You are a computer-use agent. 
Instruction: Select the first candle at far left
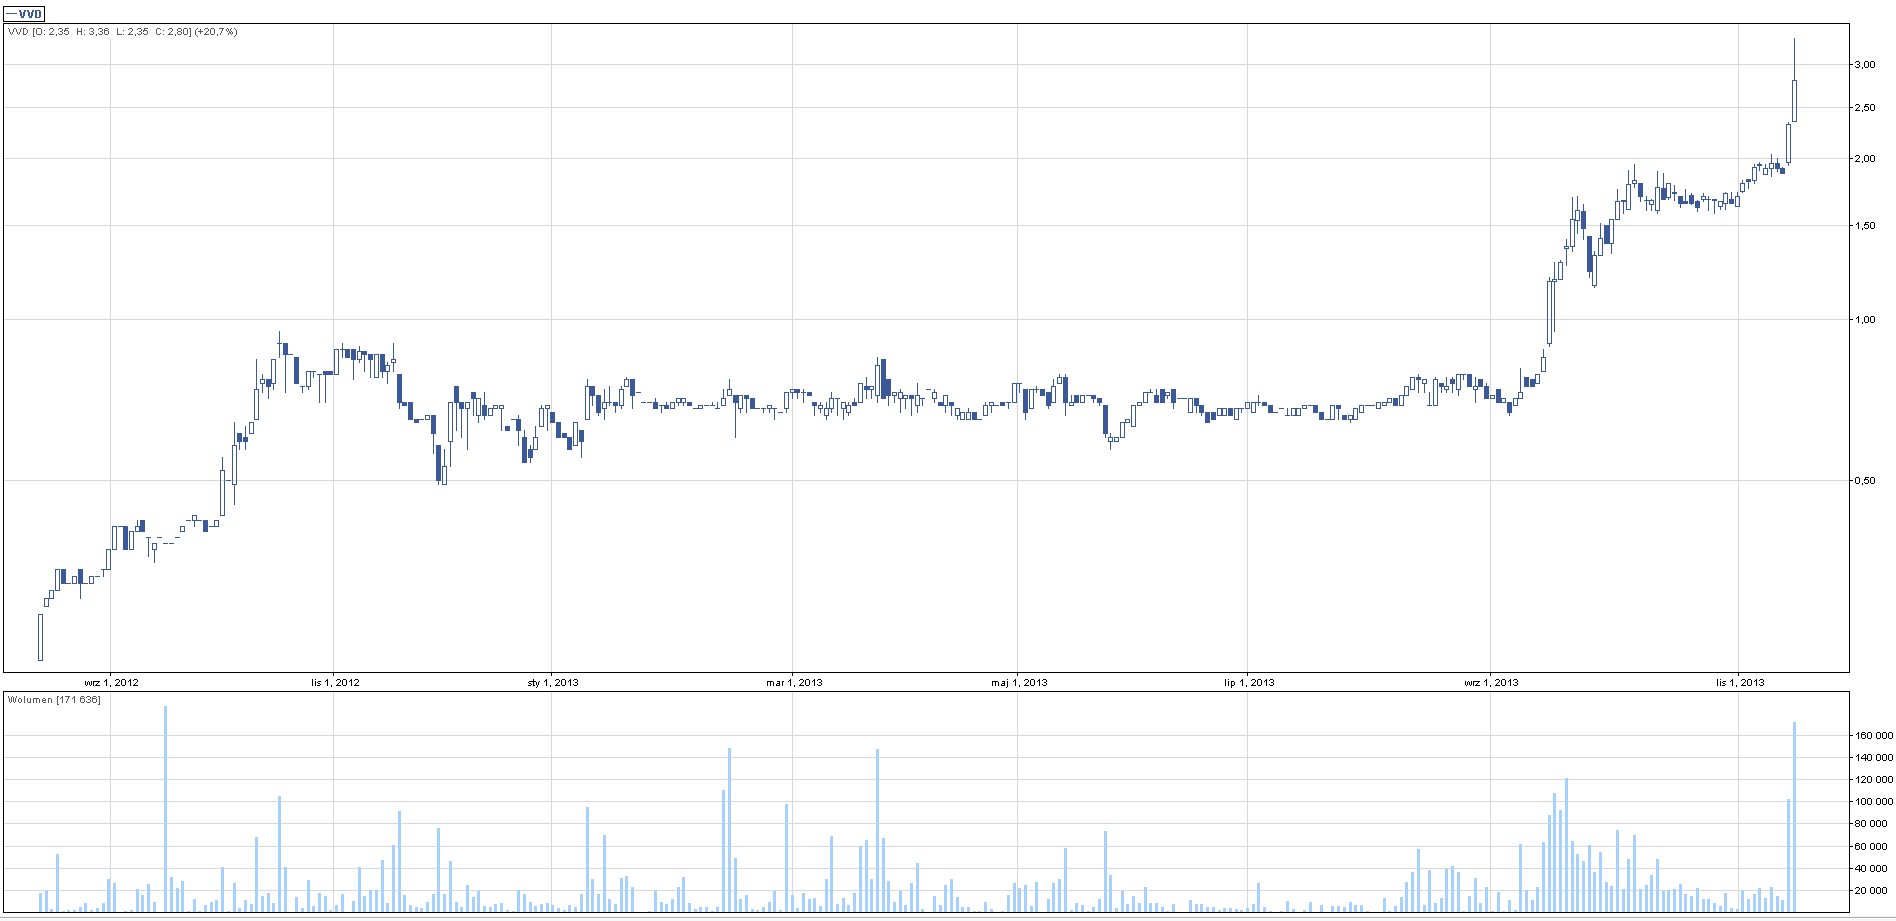41,637
